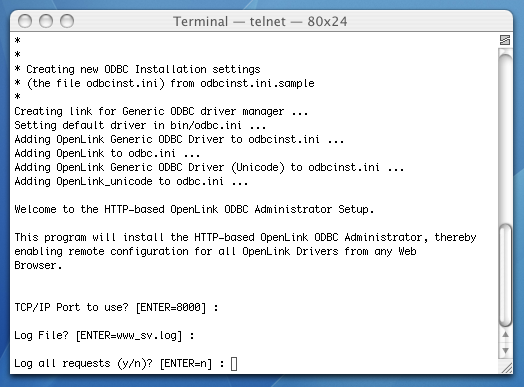
Task: Close the Terminal window with leftmost button
Action: (25, 21)
